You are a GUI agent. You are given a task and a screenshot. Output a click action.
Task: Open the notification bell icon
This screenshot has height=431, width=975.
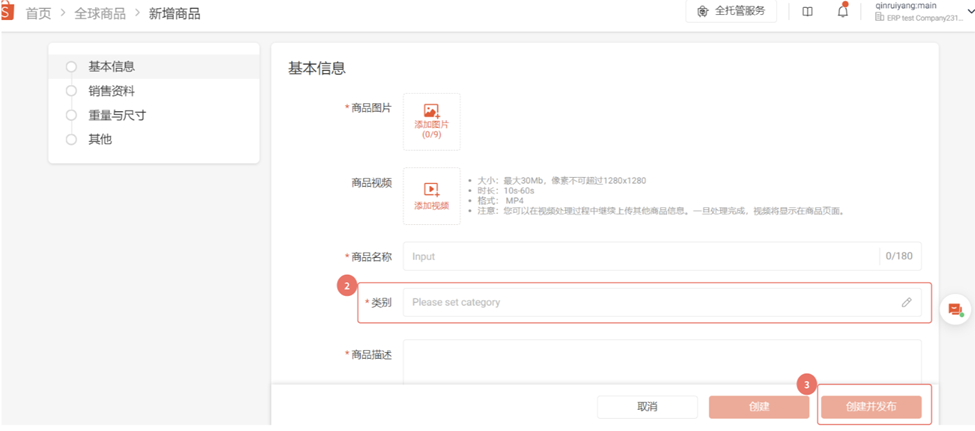pyautogui.click(x=842, y=12)
